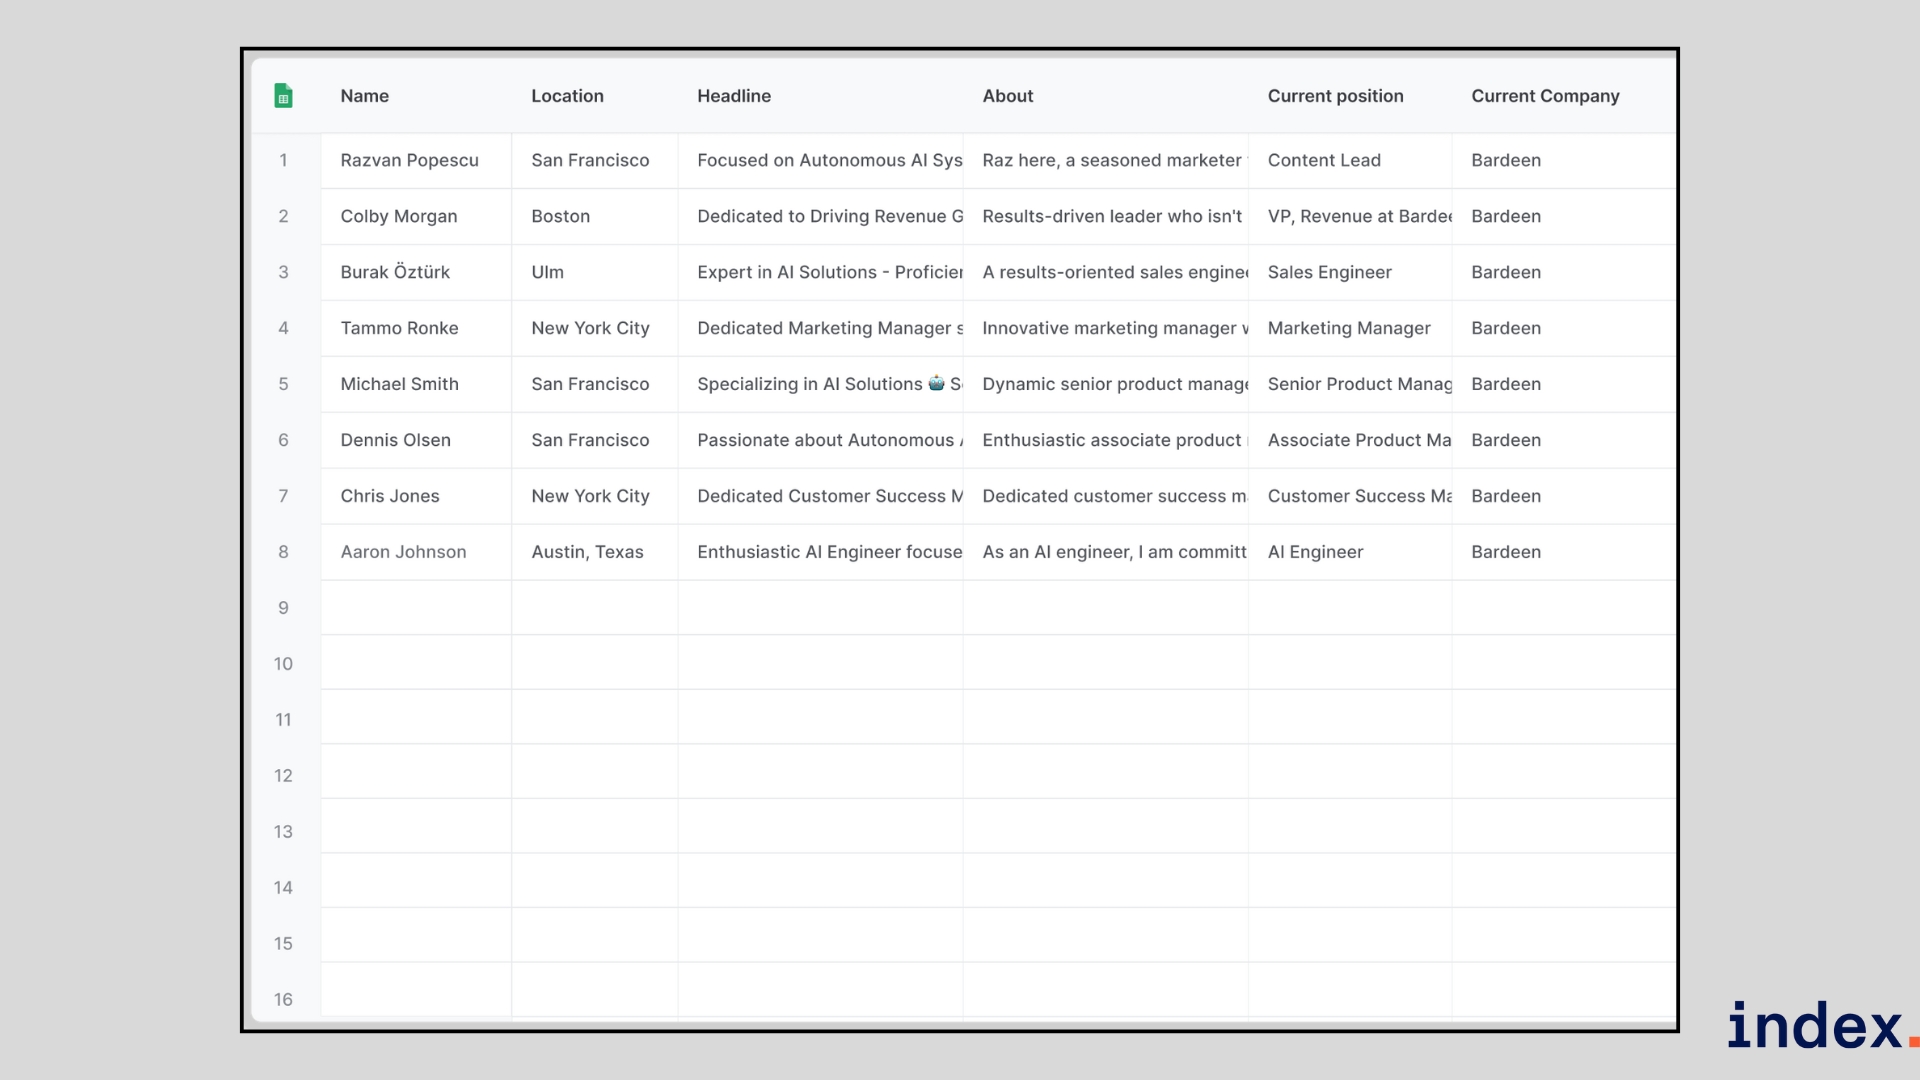Click the Chris Jones name cell
This screenshot has width=1920, height=1080.
click(x=389, y=496)
